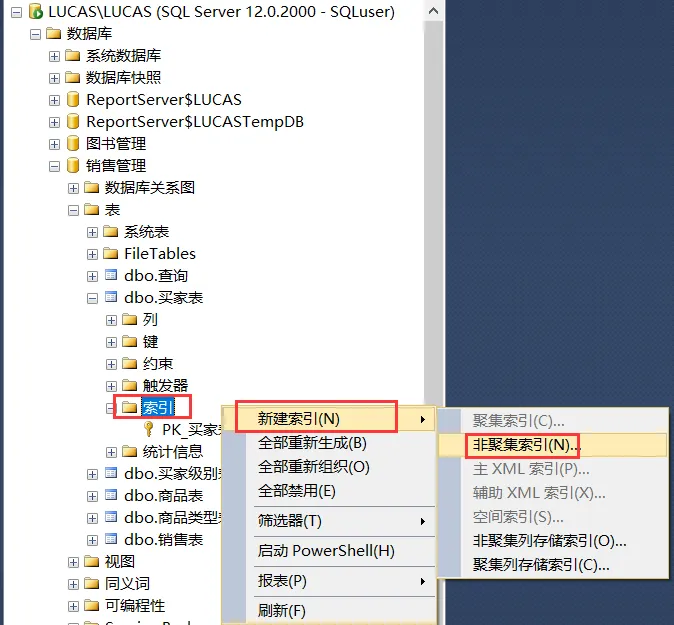The height and width of the screenshot is (625, 674).
Task: Click the 系统数据库 folder icon
Action: pyautogui.click(x=73, y=55)
